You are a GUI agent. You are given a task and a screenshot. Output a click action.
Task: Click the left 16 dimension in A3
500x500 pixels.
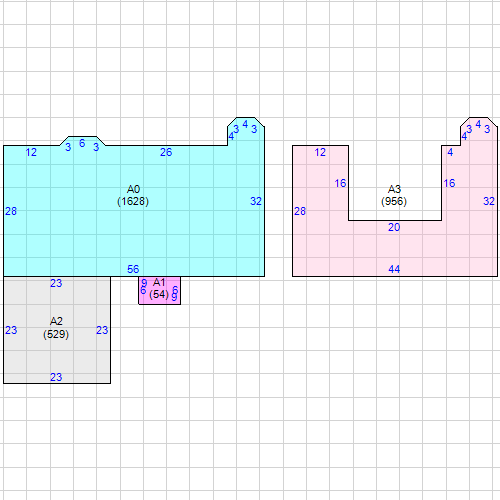tap(340, 183)
